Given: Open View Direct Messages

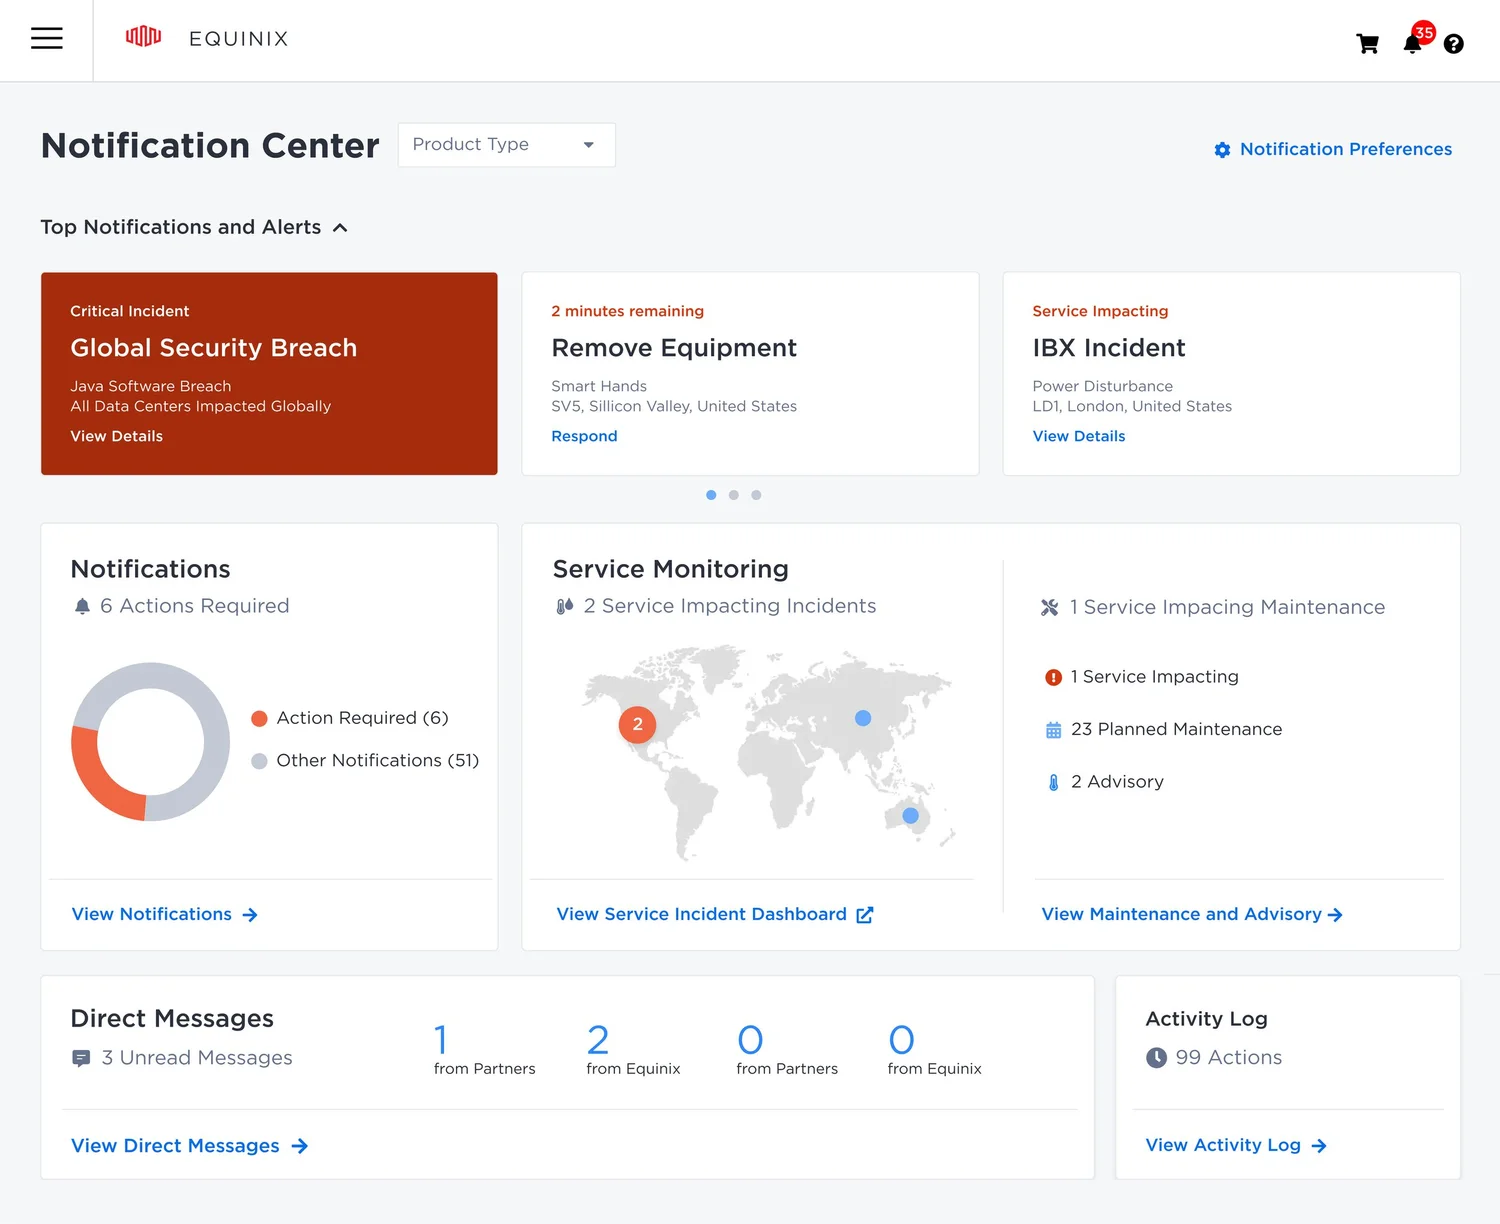Looking at the screenshot, I should pos(175,1146).
